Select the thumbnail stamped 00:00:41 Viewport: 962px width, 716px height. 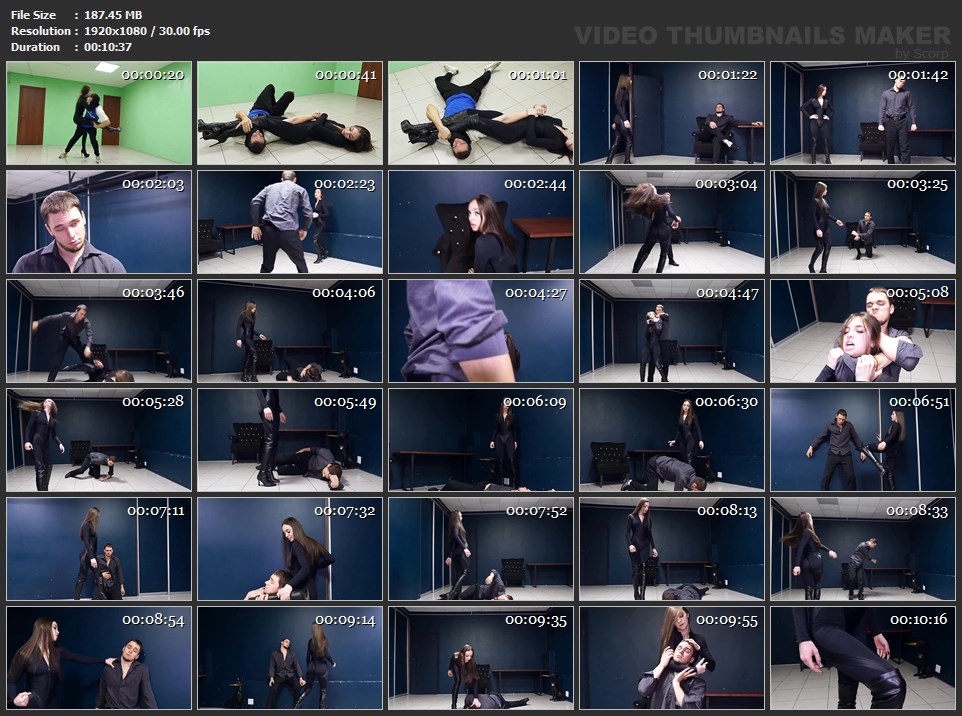tap(290, 113)
